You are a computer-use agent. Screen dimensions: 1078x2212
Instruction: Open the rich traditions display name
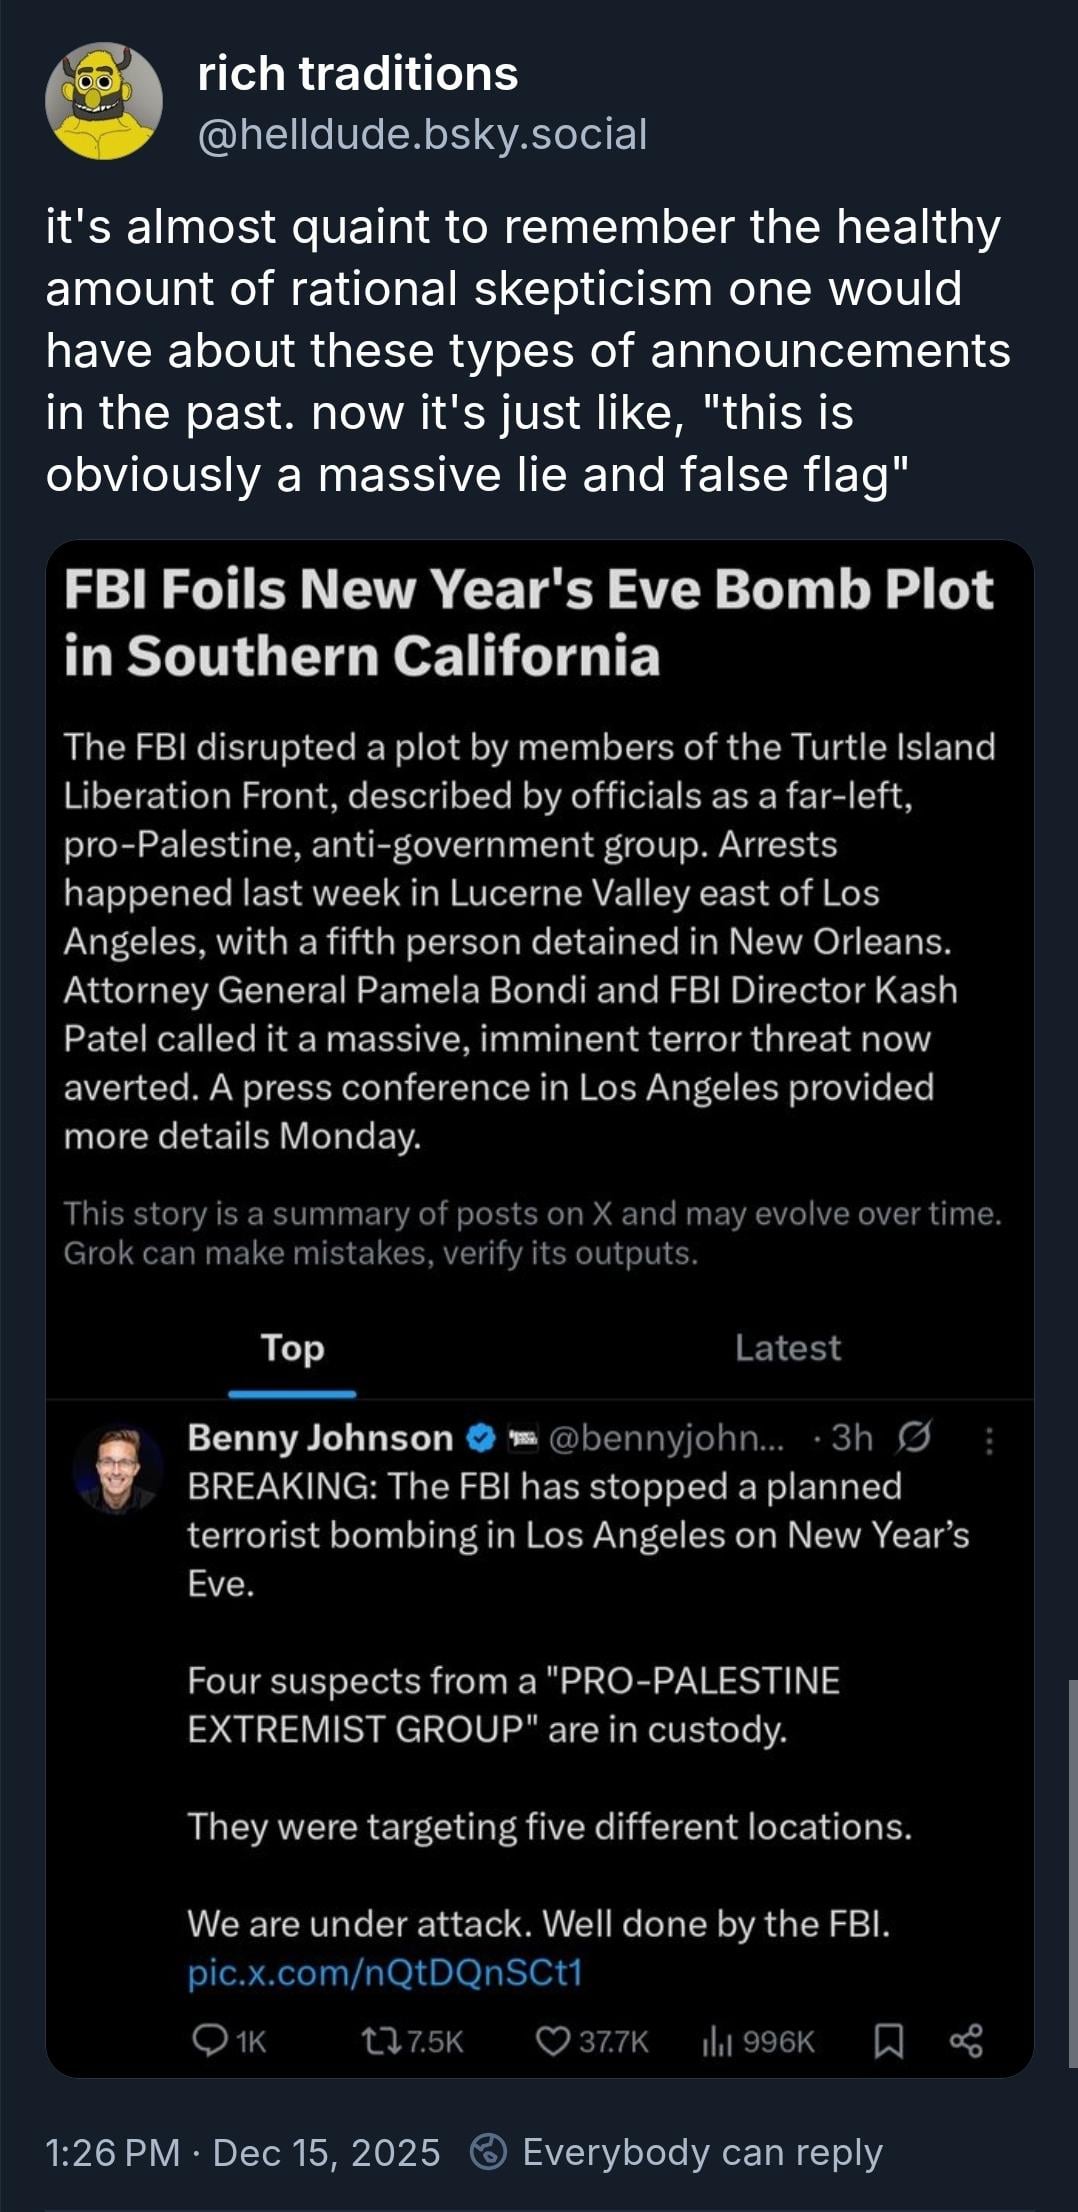pyautogui.click(x=358, y=74)
